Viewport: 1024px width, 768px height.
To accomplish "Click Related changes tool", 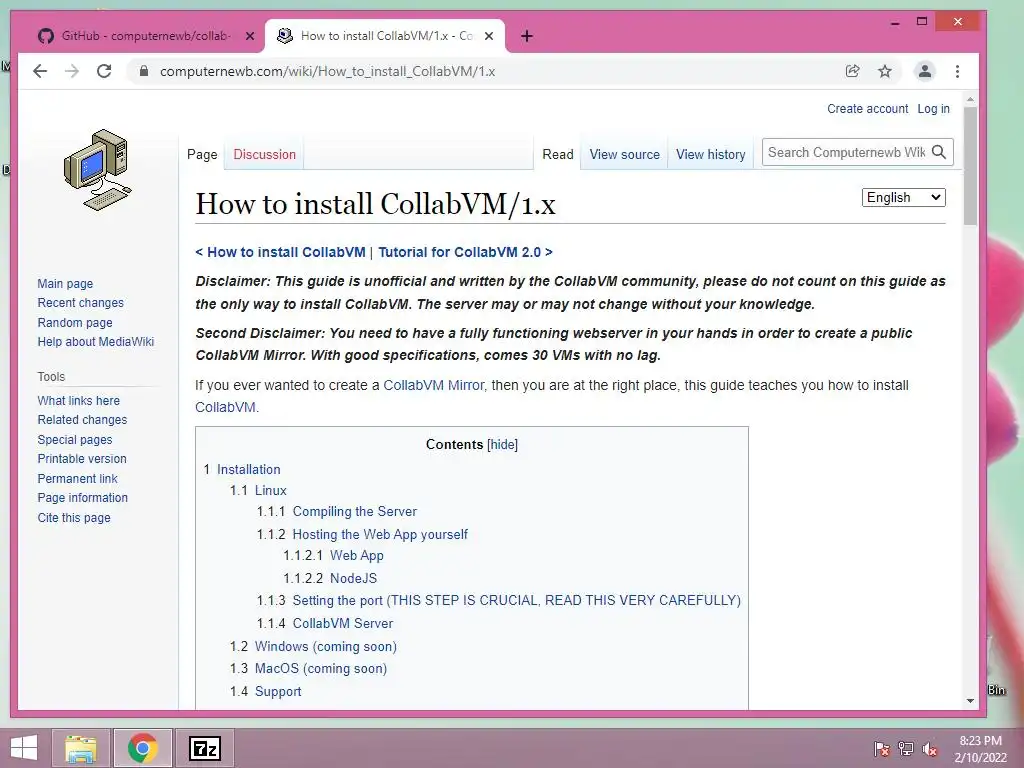I will click(82, 419).
